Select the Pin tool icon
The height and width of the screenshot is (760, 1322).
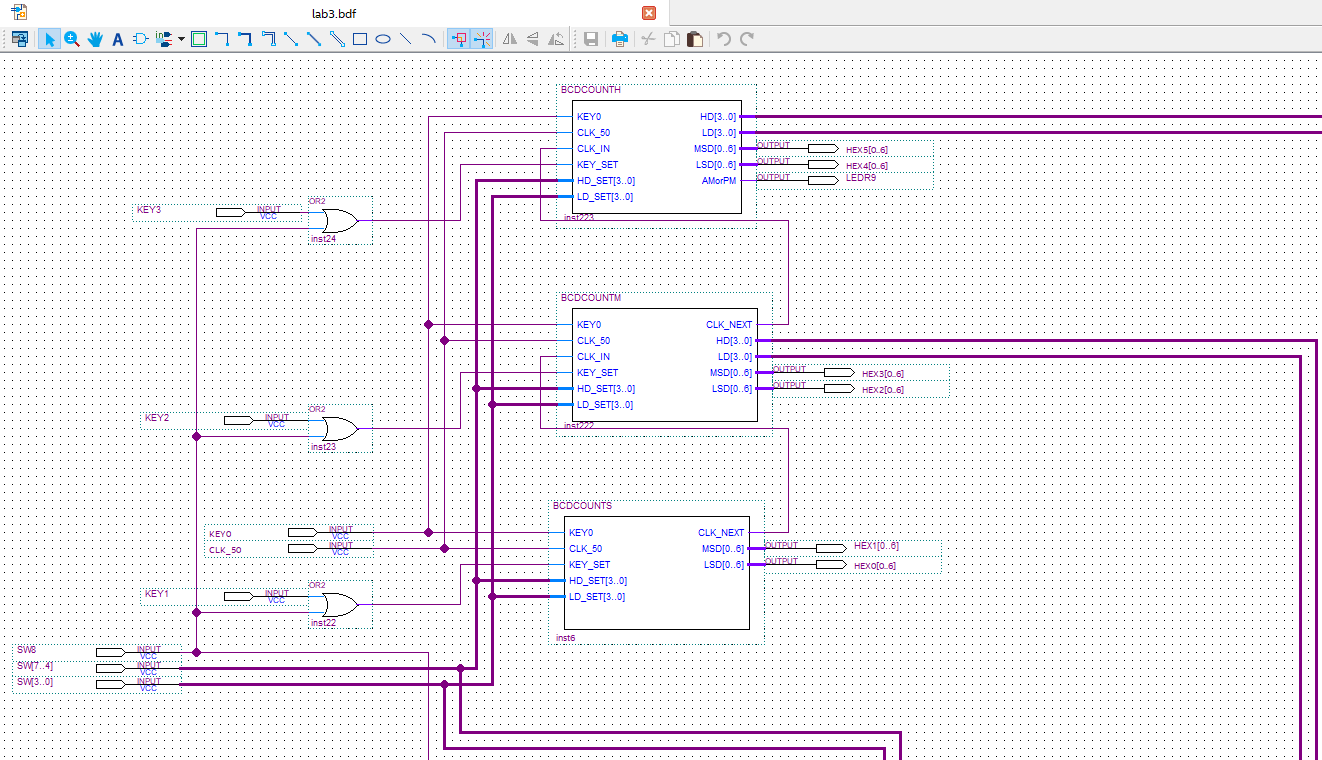pyautogui.click(x=164, y=39)
